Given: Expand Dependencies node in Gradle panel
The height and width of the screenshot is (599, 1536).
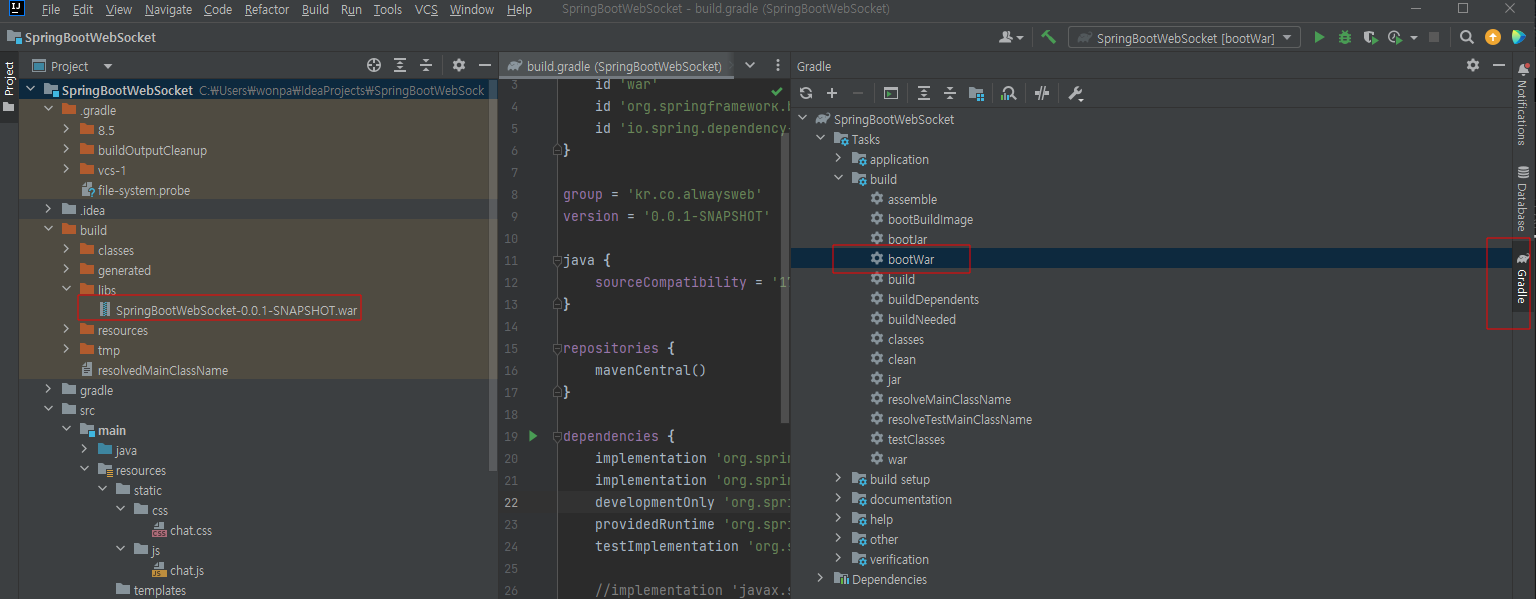Looking at the screenshot, I should pyautogui.click(x=821, y=579).
